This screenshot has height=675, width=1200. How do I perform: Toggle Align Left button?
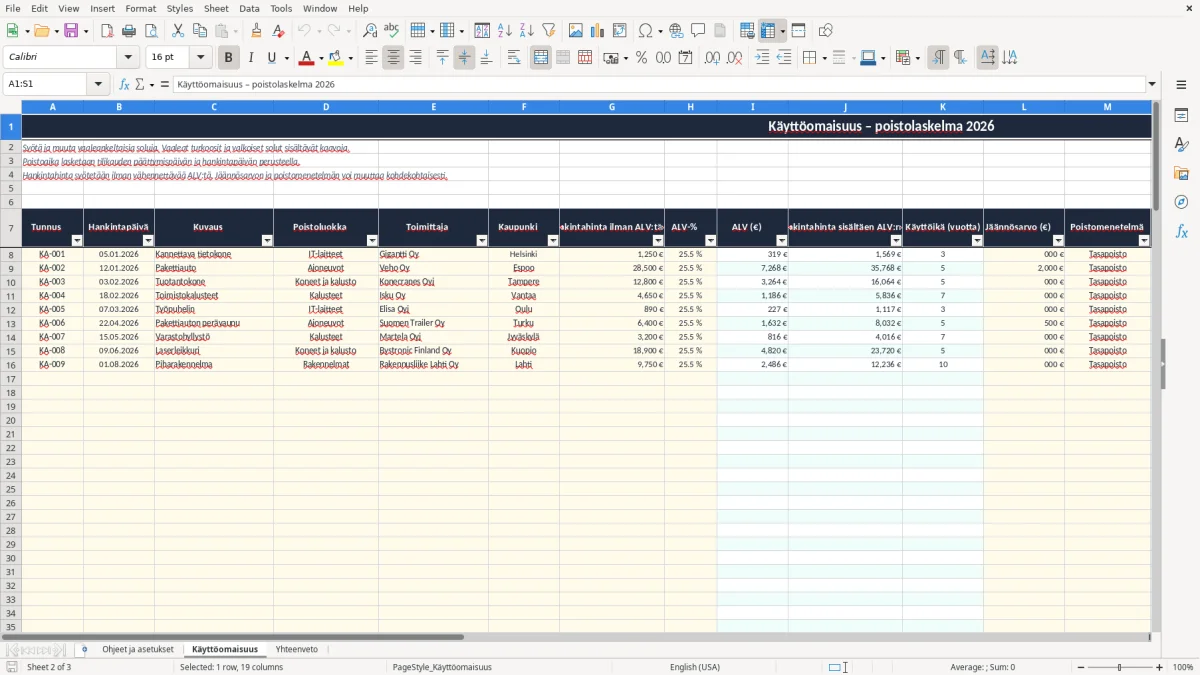(371, 58)
